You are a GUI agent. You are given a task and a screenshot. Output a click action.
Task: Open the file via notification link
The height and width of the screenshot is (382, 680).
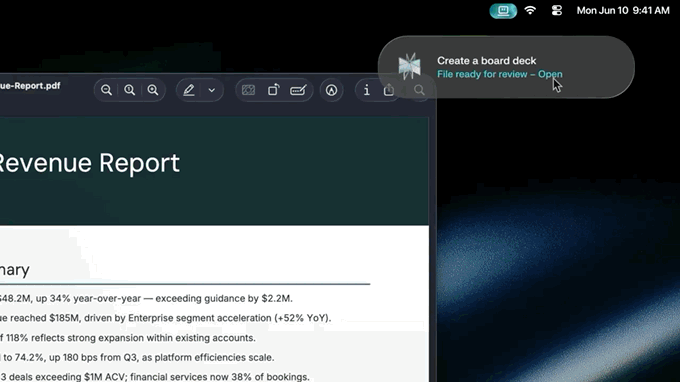(550, 74)
